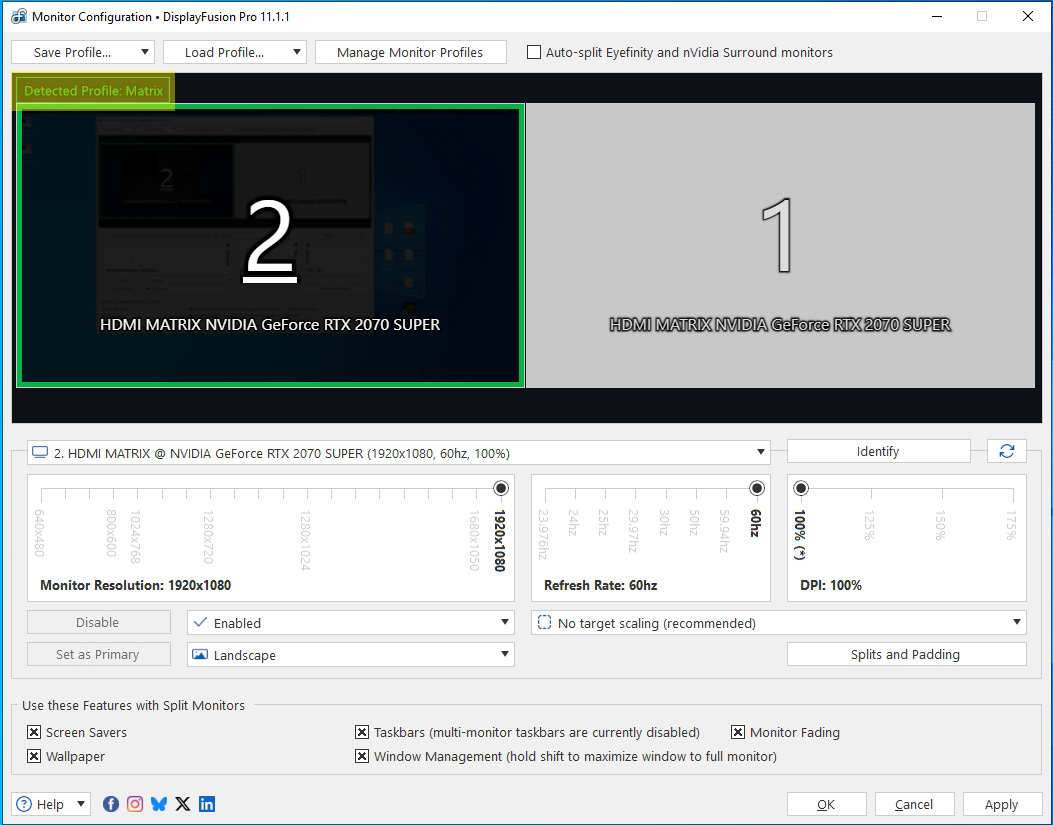Click the DisplayFusion app icon in title bar

[18, 17]
